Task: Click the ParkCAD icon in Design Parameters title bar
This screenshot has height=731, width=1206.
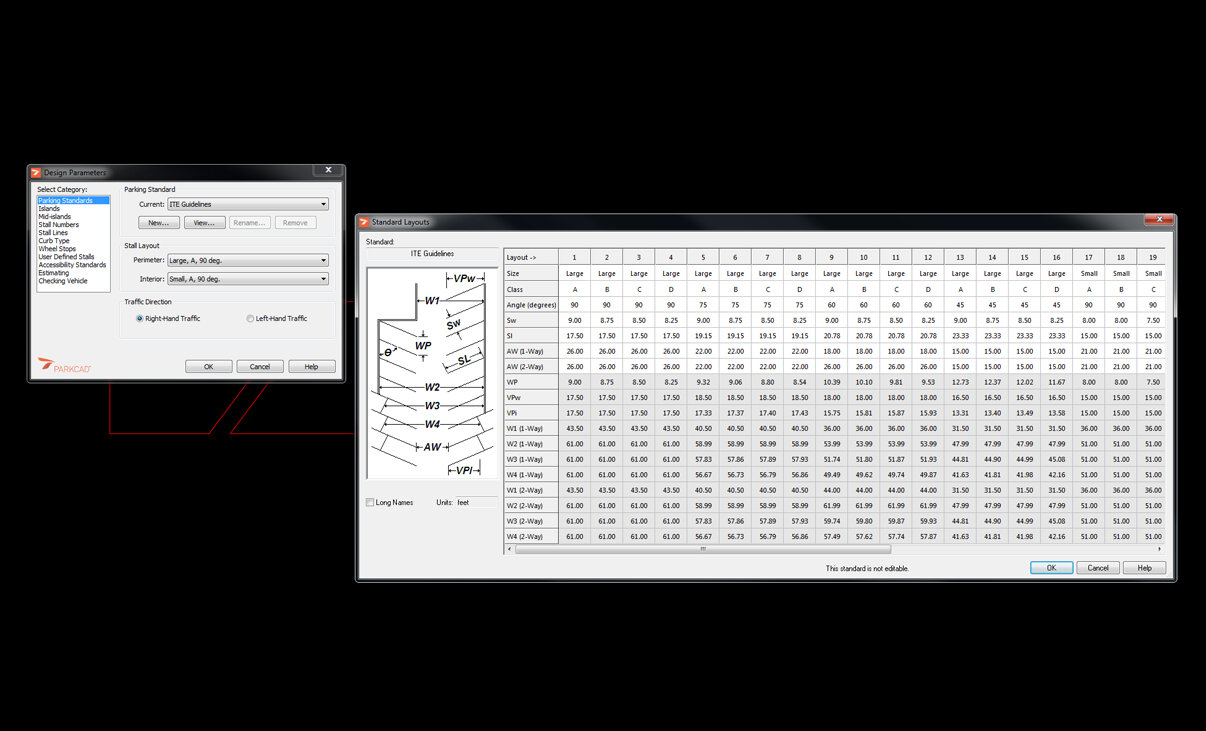Action: (36, 173)
